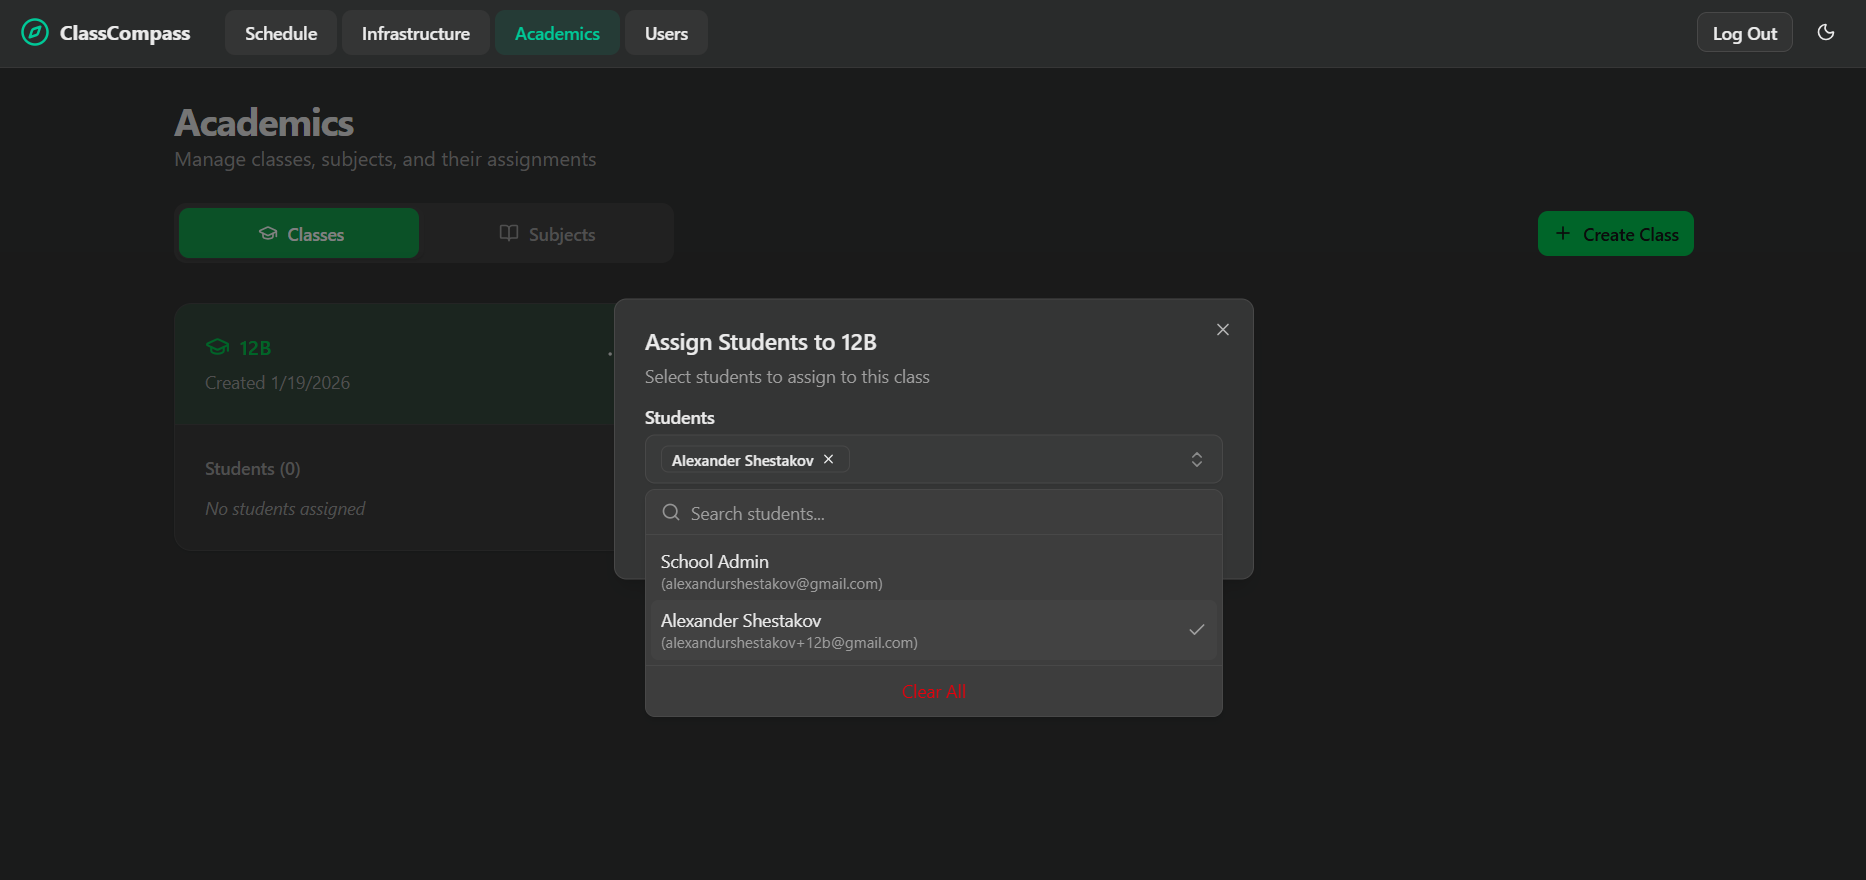Click the graduation cap icon on Classes tab
Screen dimensions: 1866x880
click(x=268, y=234)
